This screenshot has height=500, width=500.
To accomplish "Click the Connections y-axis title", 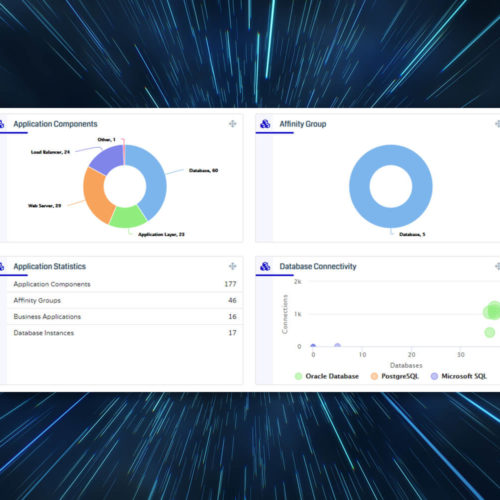I will 284,314.
